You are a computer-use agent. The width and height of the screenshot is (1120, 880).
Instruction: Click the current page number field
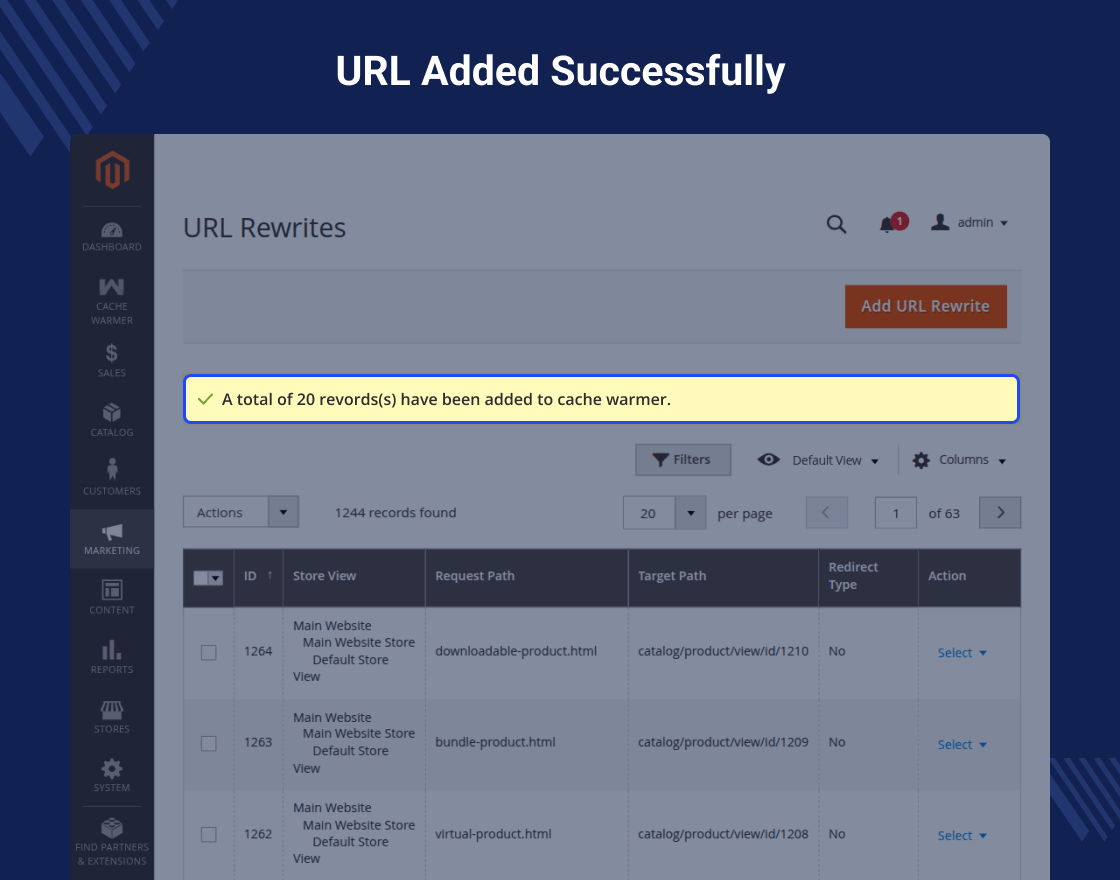click(896, 513)
